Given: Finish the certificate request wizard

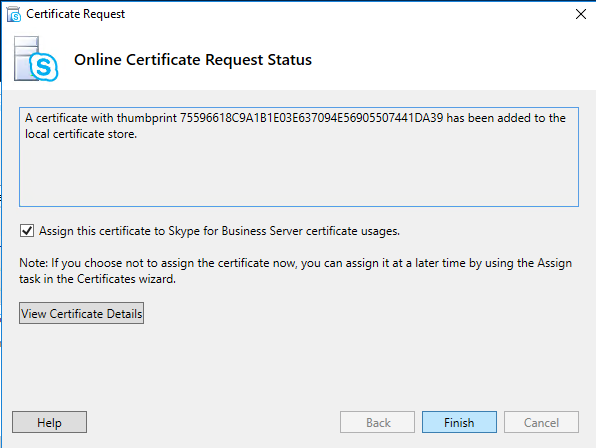Looking at the screenshot, I should click(459, 422).
